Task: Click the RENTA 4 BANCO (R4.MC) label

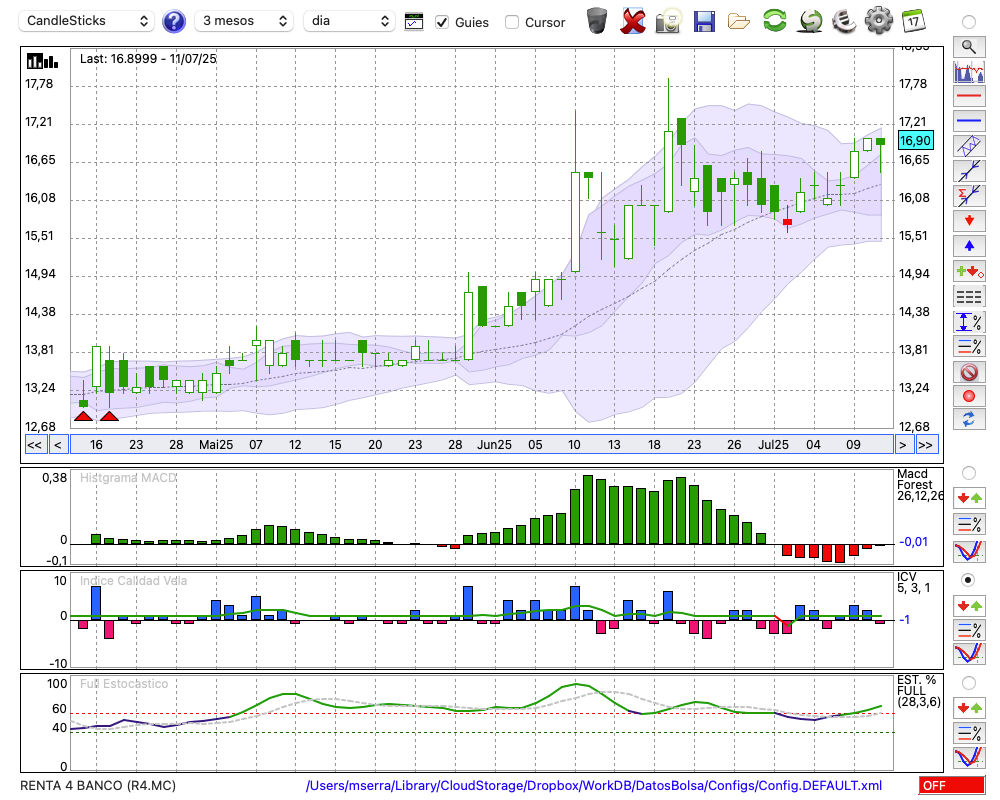Action: [x=98, y=785]
